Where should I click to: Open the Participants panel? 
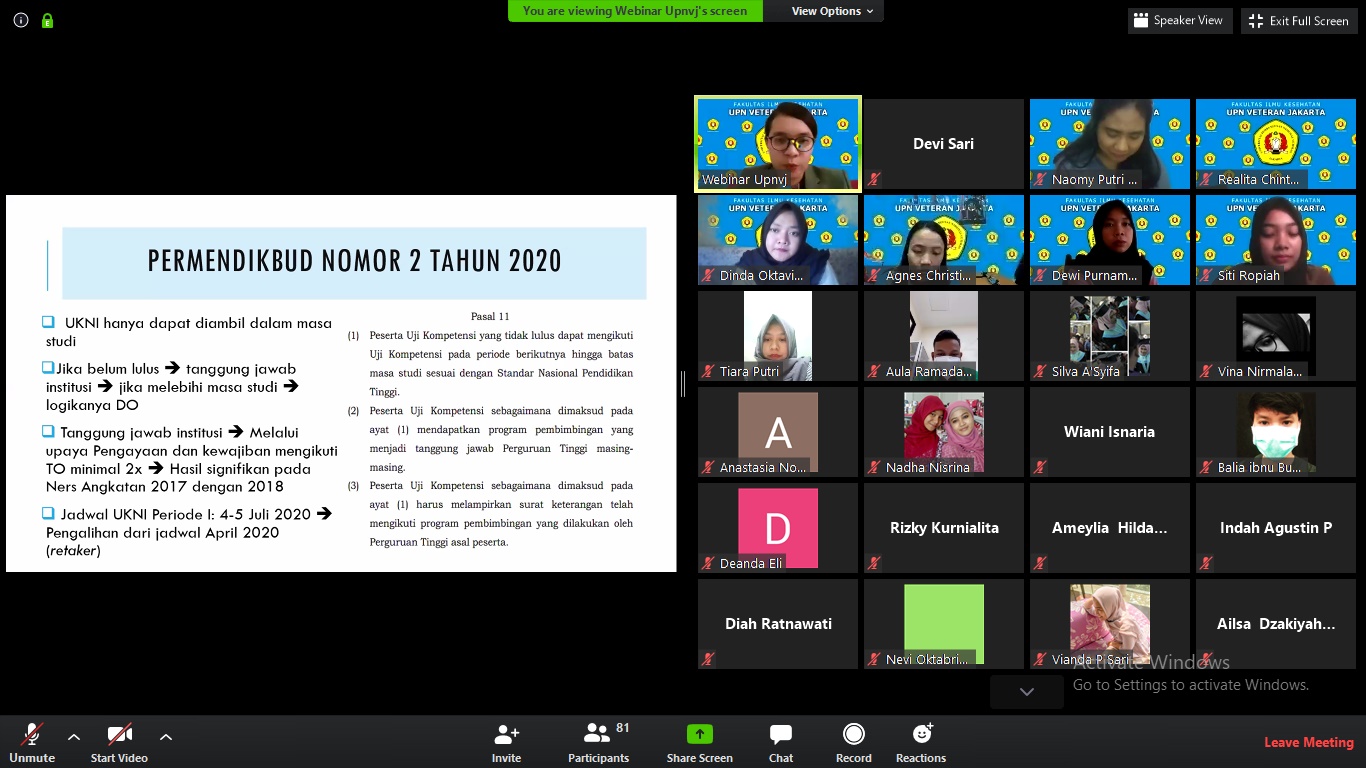point(598,735)
